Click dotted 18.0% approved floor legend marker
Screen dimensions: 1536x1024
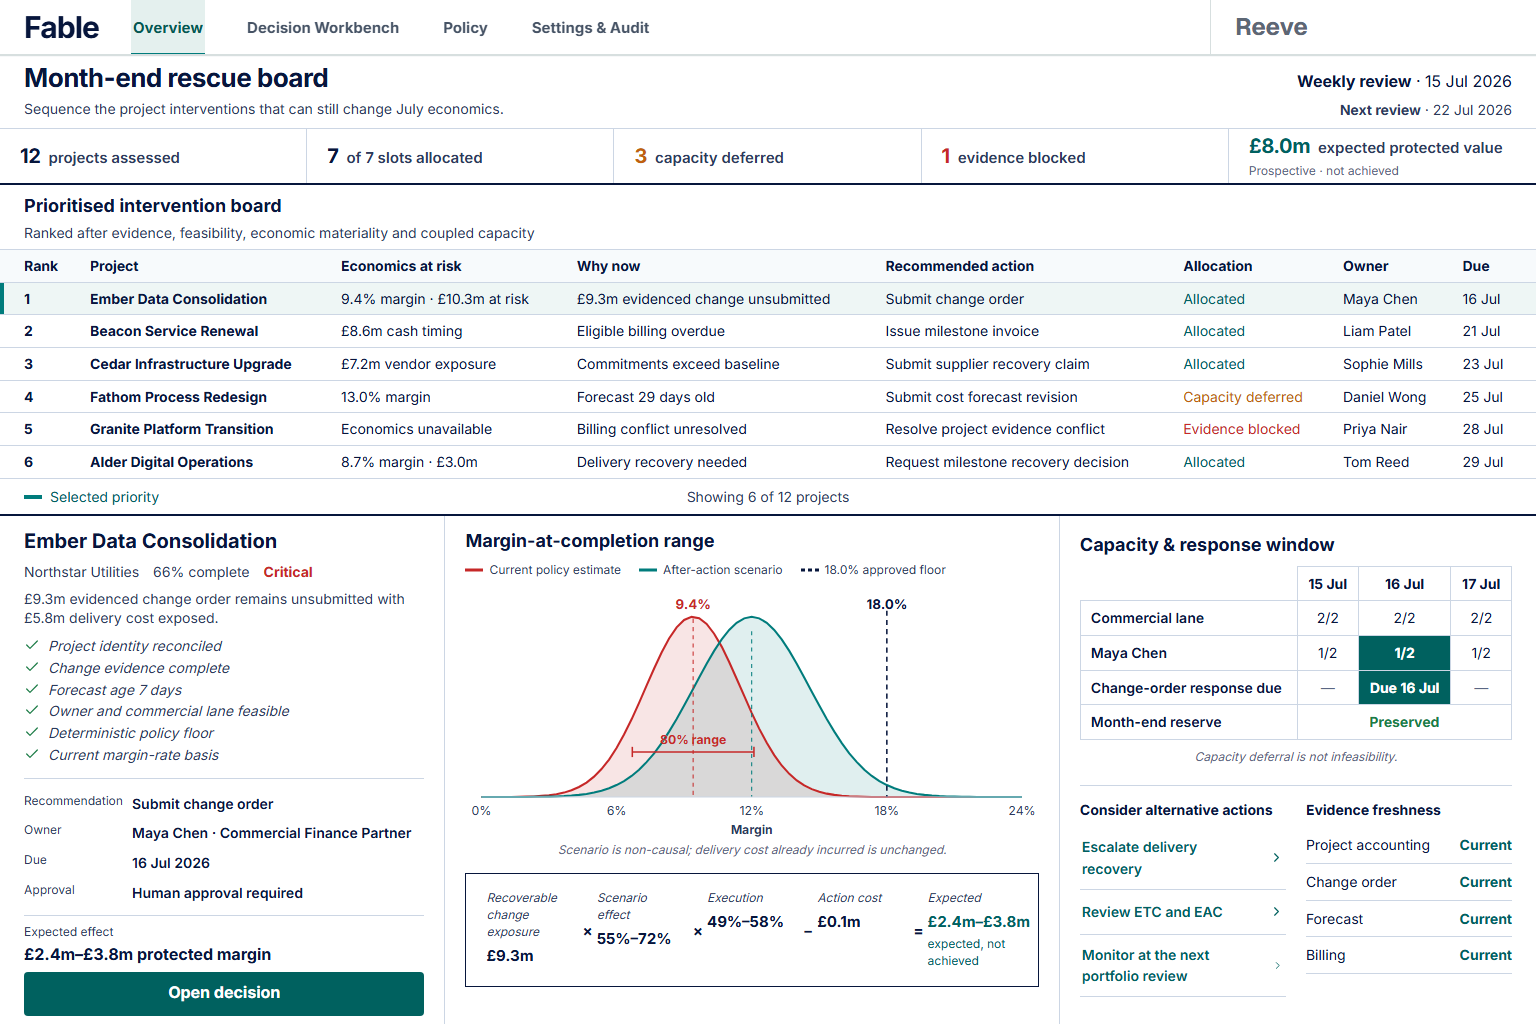(x=810, y=570)
